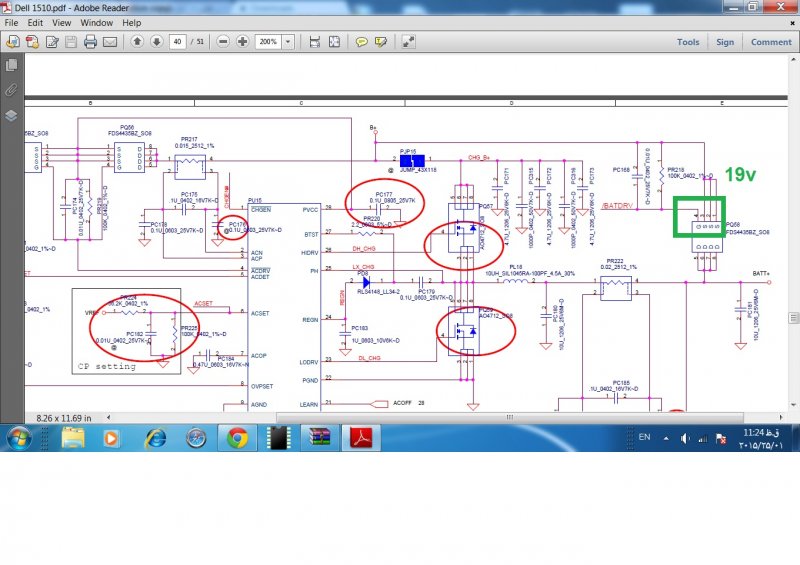The image size is (800, 565).
Task: Go to previous page with up arrow
Action: click(x=137, y=41)
